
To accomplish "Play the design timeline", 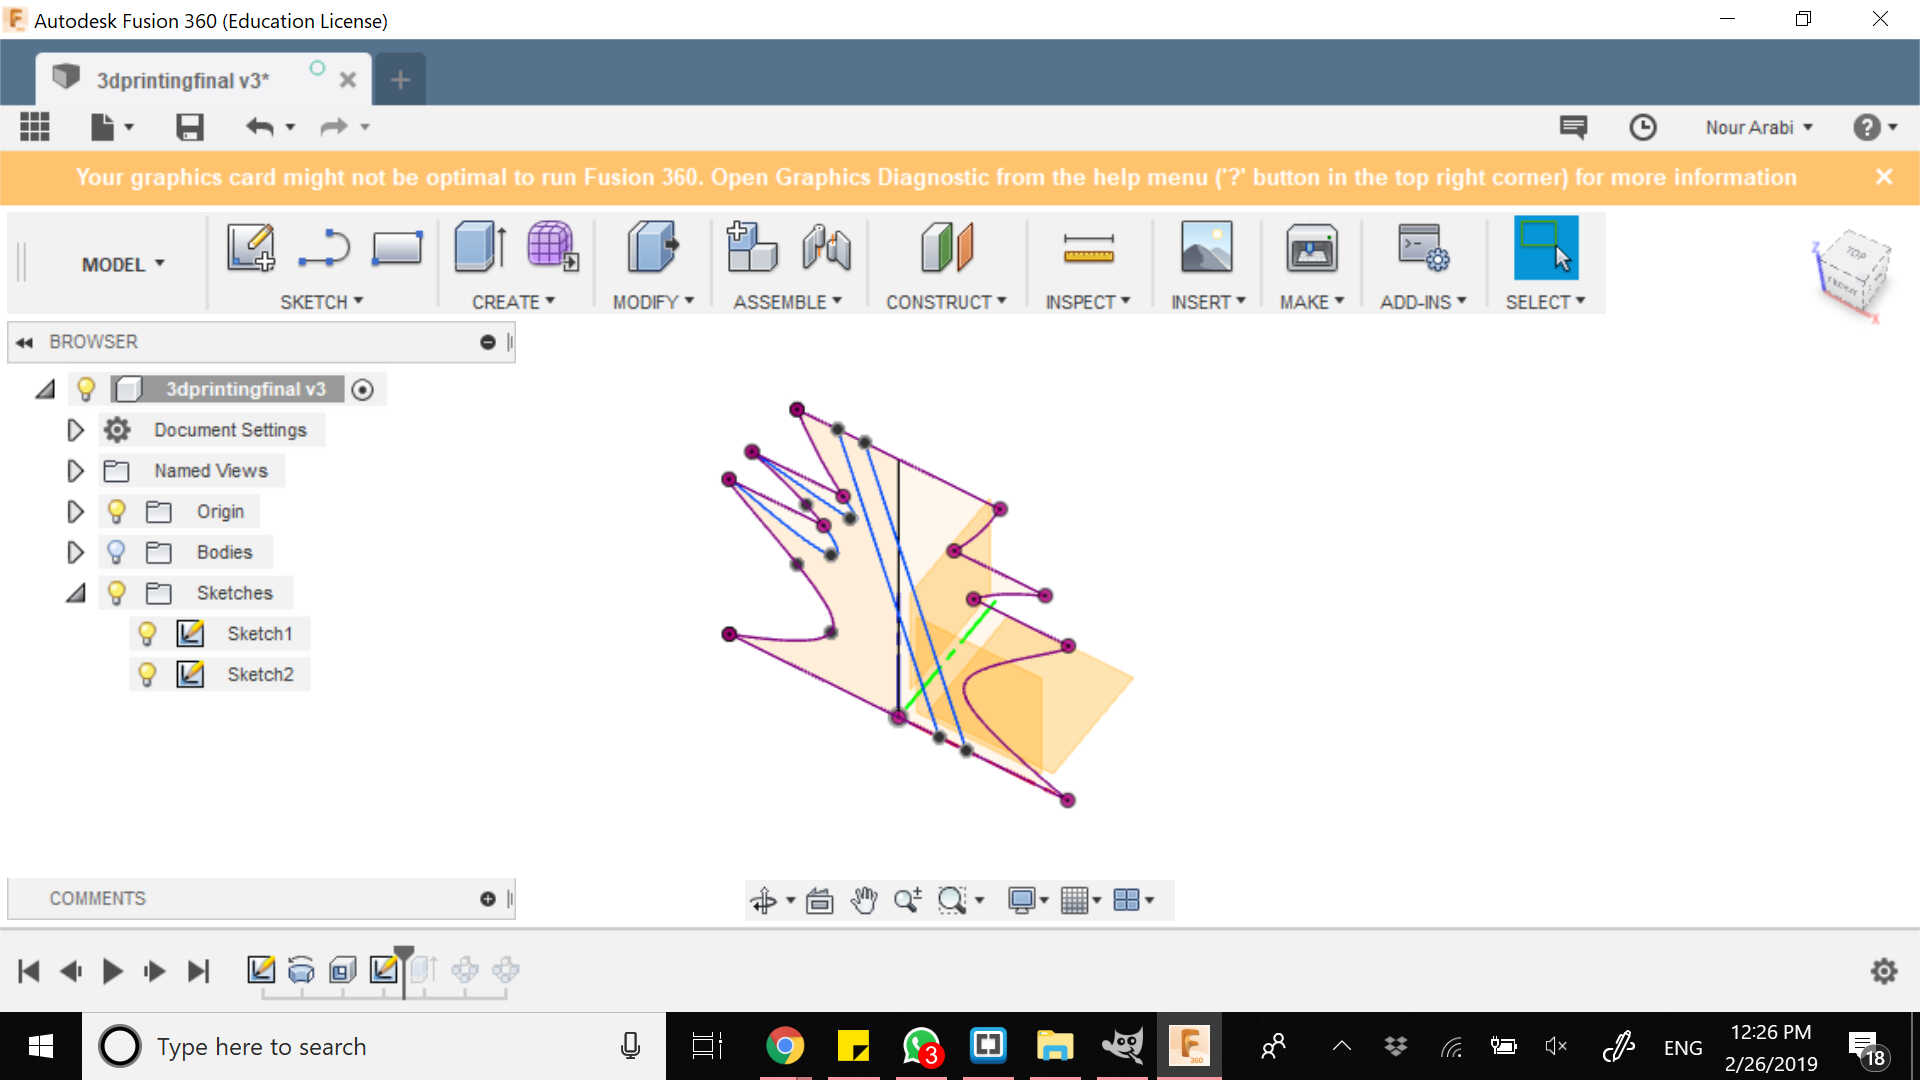I will click(x=112, y=971).
